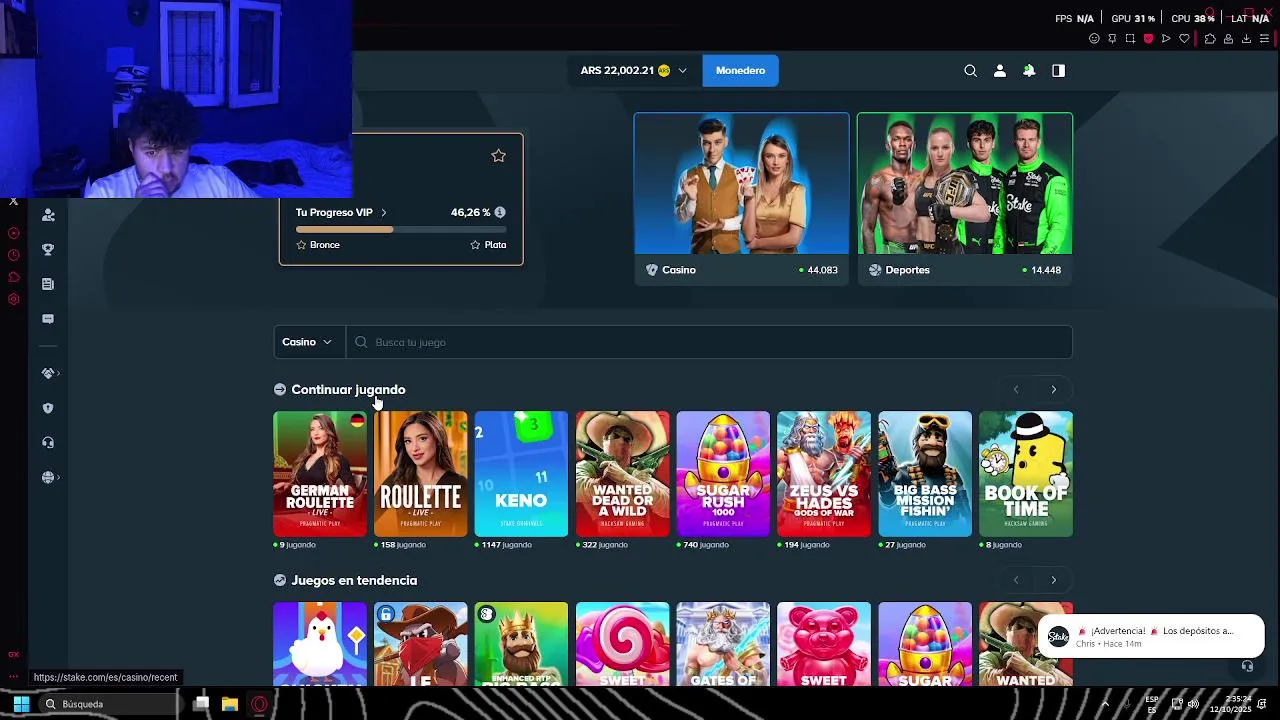1280x720 pixels.
Task: Open the blog newspaper icon in sidebar
Action: coord(48,284)
